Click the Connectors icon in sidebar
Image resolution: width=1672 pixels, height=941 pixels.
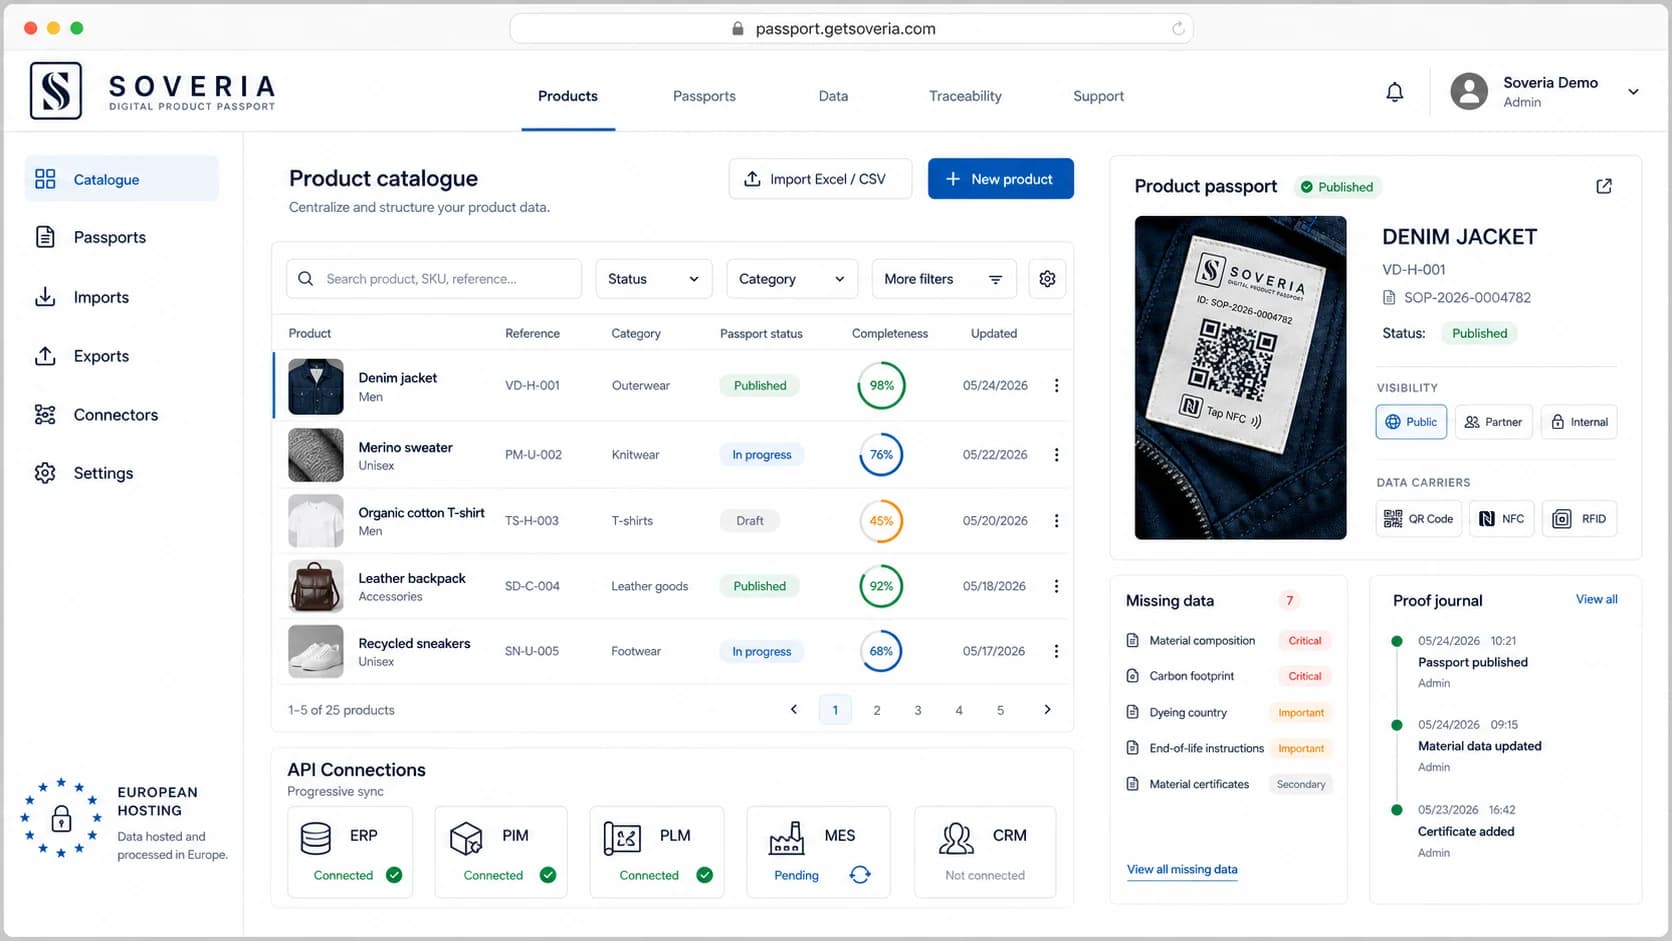(x=45, y=415)
